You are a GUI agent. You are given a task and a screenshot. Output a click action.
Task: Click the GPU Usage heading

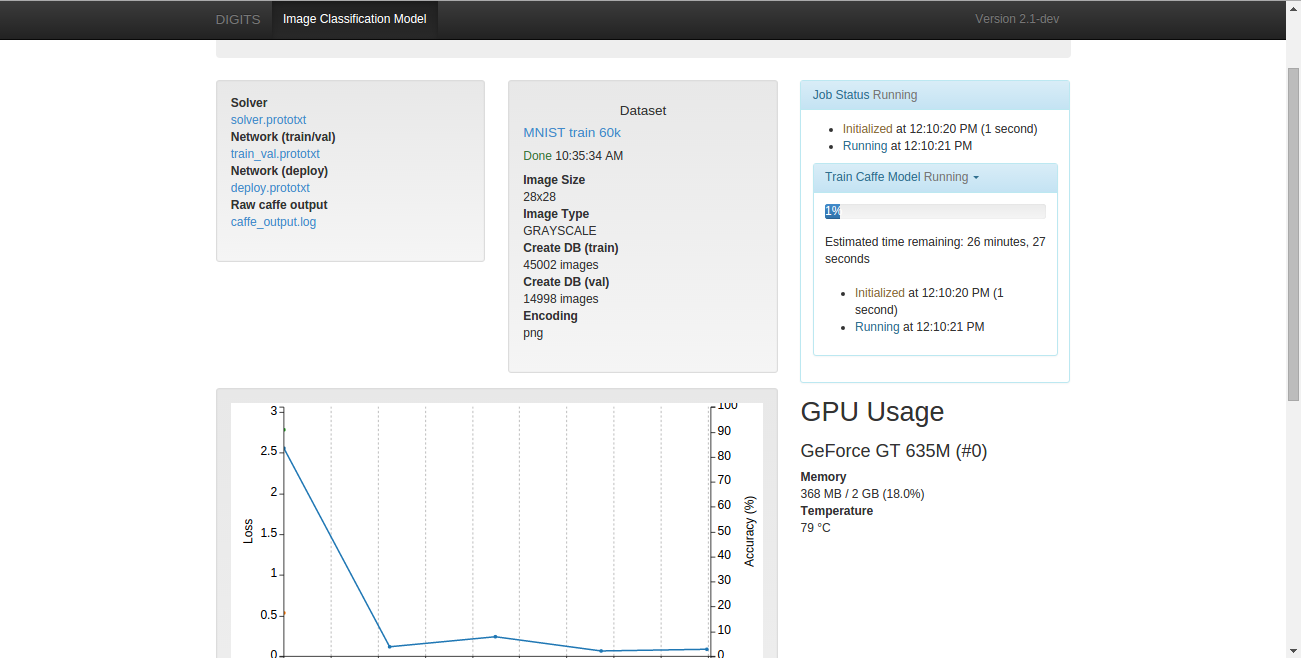pyautogui.click(x=872, y=412)
